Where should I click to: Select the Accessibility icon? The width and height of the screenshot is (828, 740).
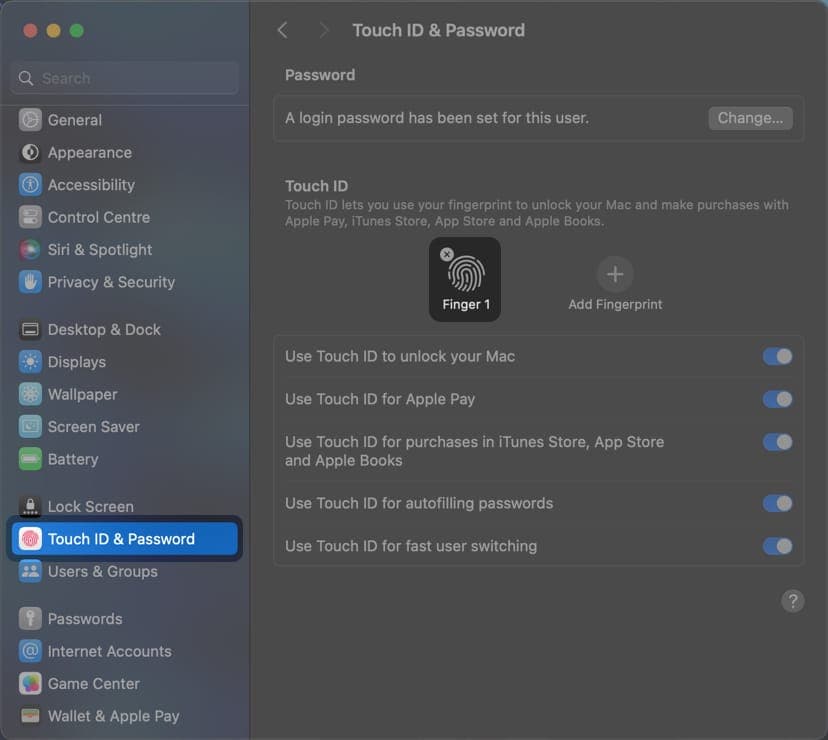[x=30, y=185]
